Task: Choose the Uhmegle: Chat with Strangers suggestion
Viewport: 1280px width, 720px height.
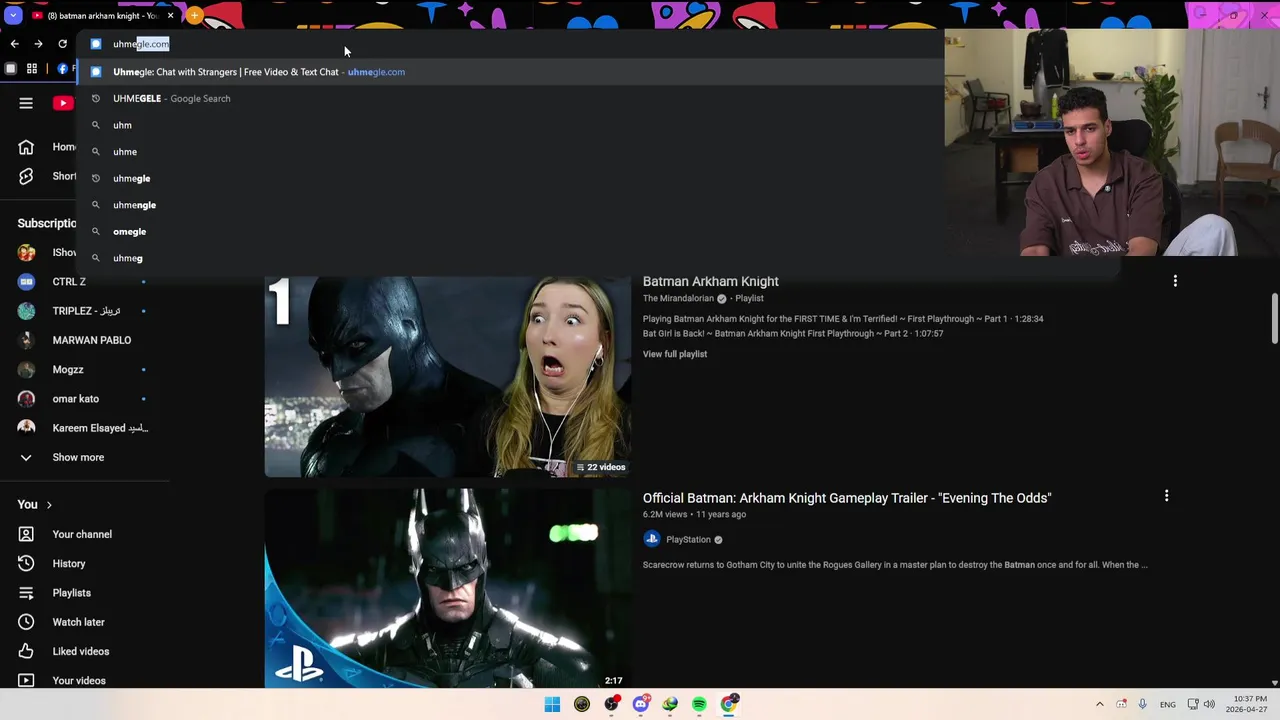Action: [x=510, y=72]
